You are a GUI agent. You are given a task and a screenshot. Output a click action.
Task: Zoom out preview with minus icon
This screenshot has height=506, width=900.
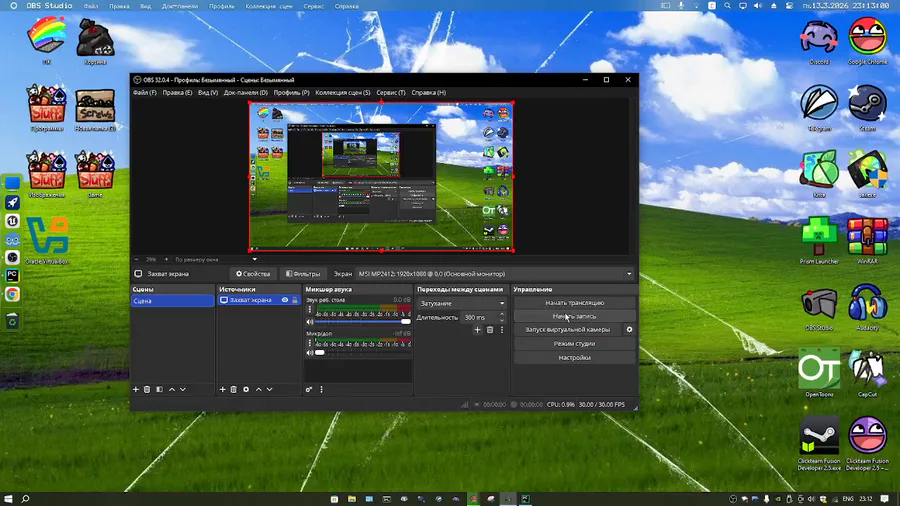click(x=137, y=259)
